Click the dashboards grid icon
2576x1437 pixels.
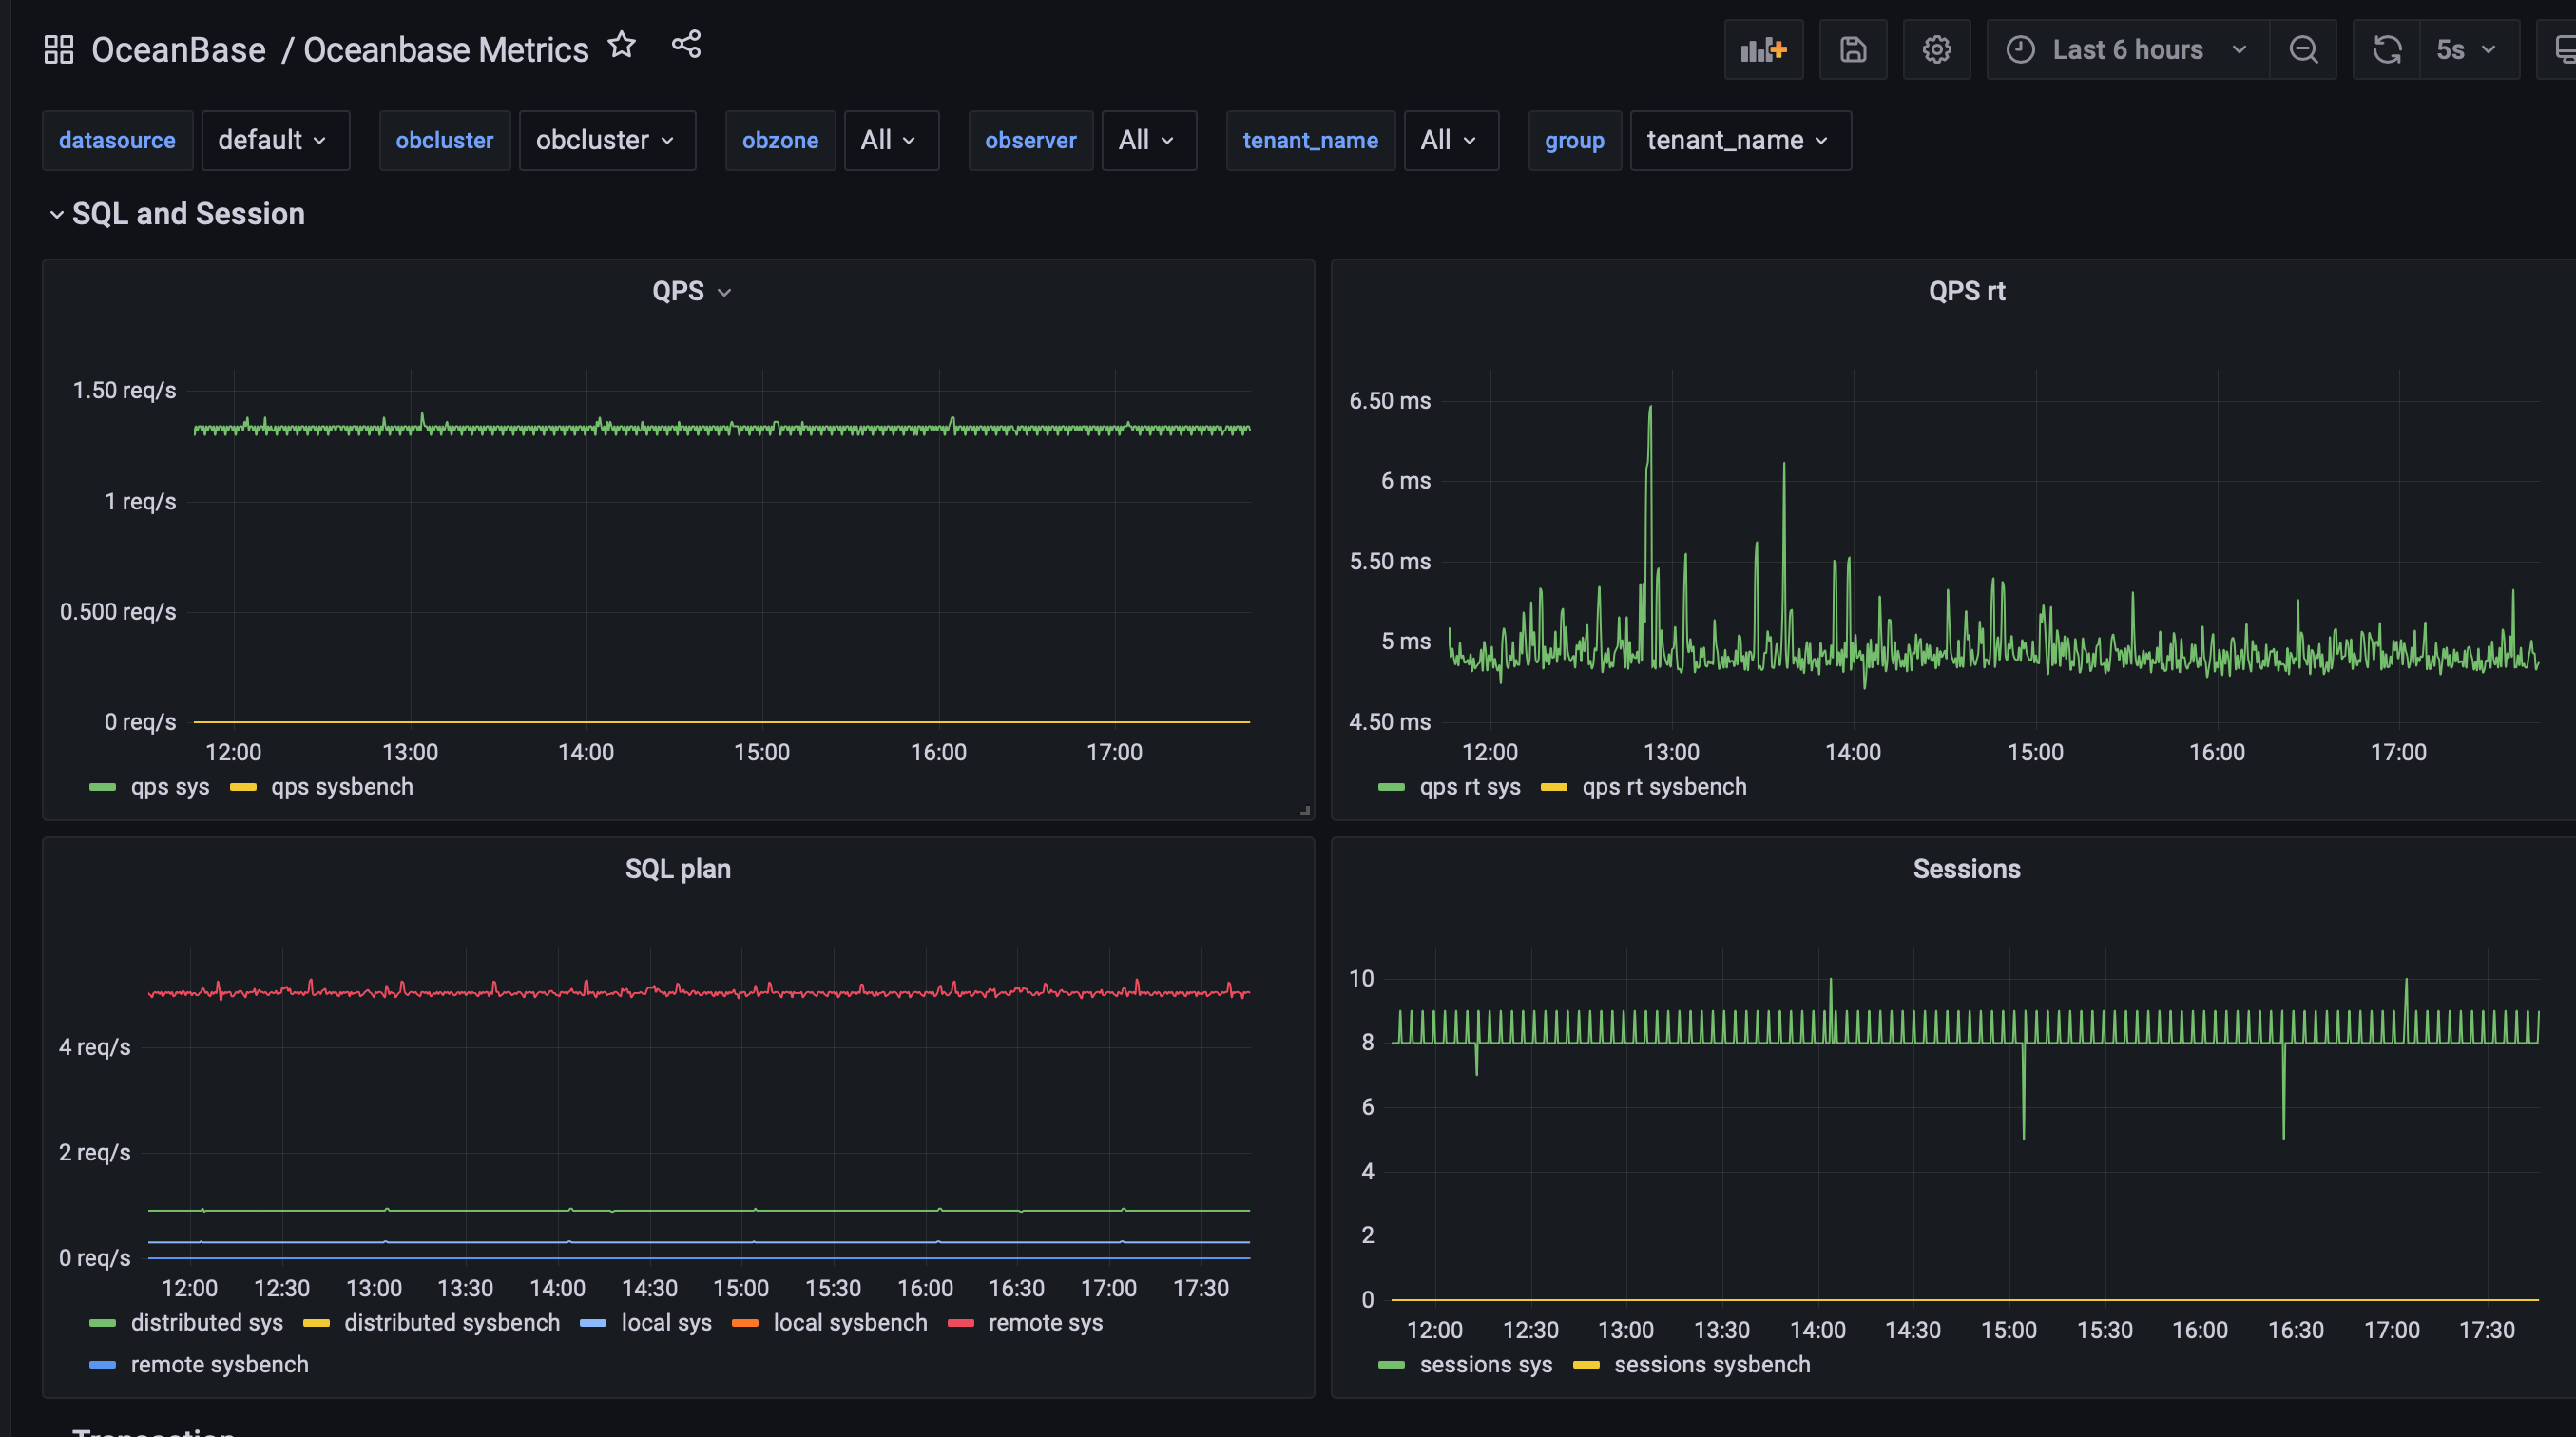click(59, 49)
